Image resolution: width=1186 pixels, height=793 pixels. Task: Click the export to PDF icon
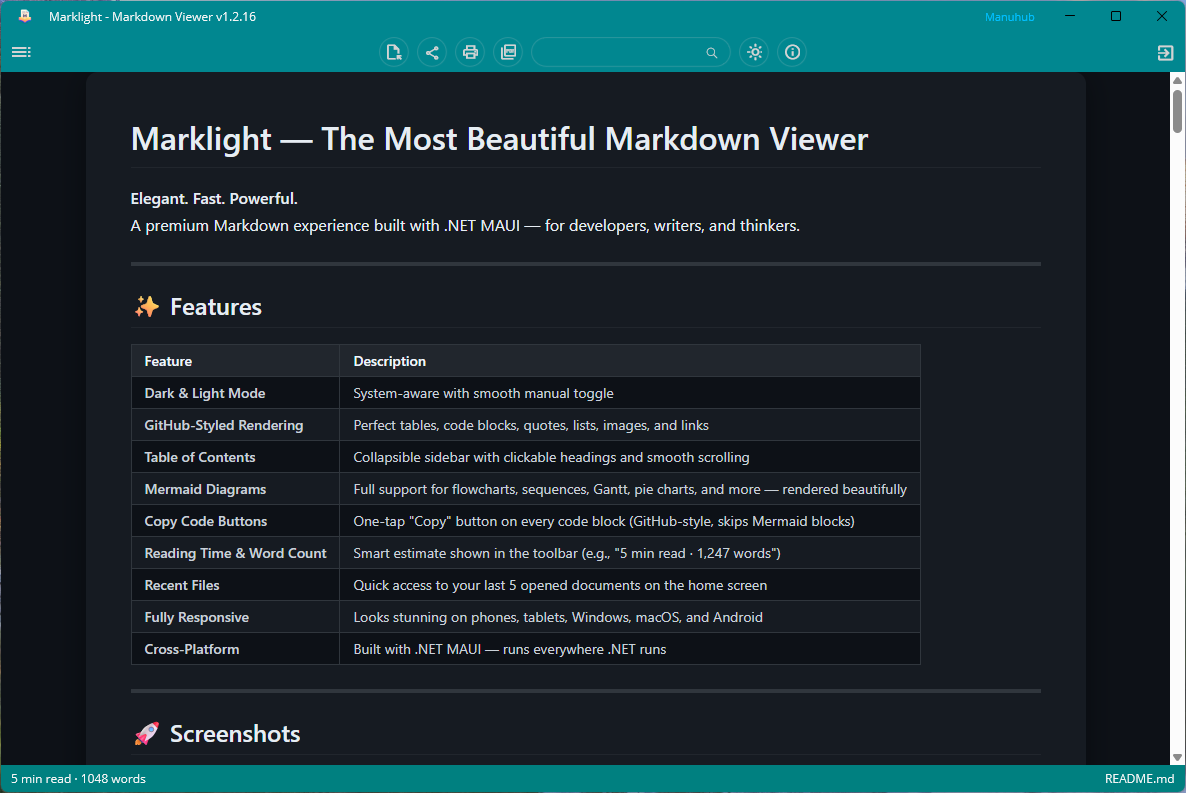tap(508, 52)
